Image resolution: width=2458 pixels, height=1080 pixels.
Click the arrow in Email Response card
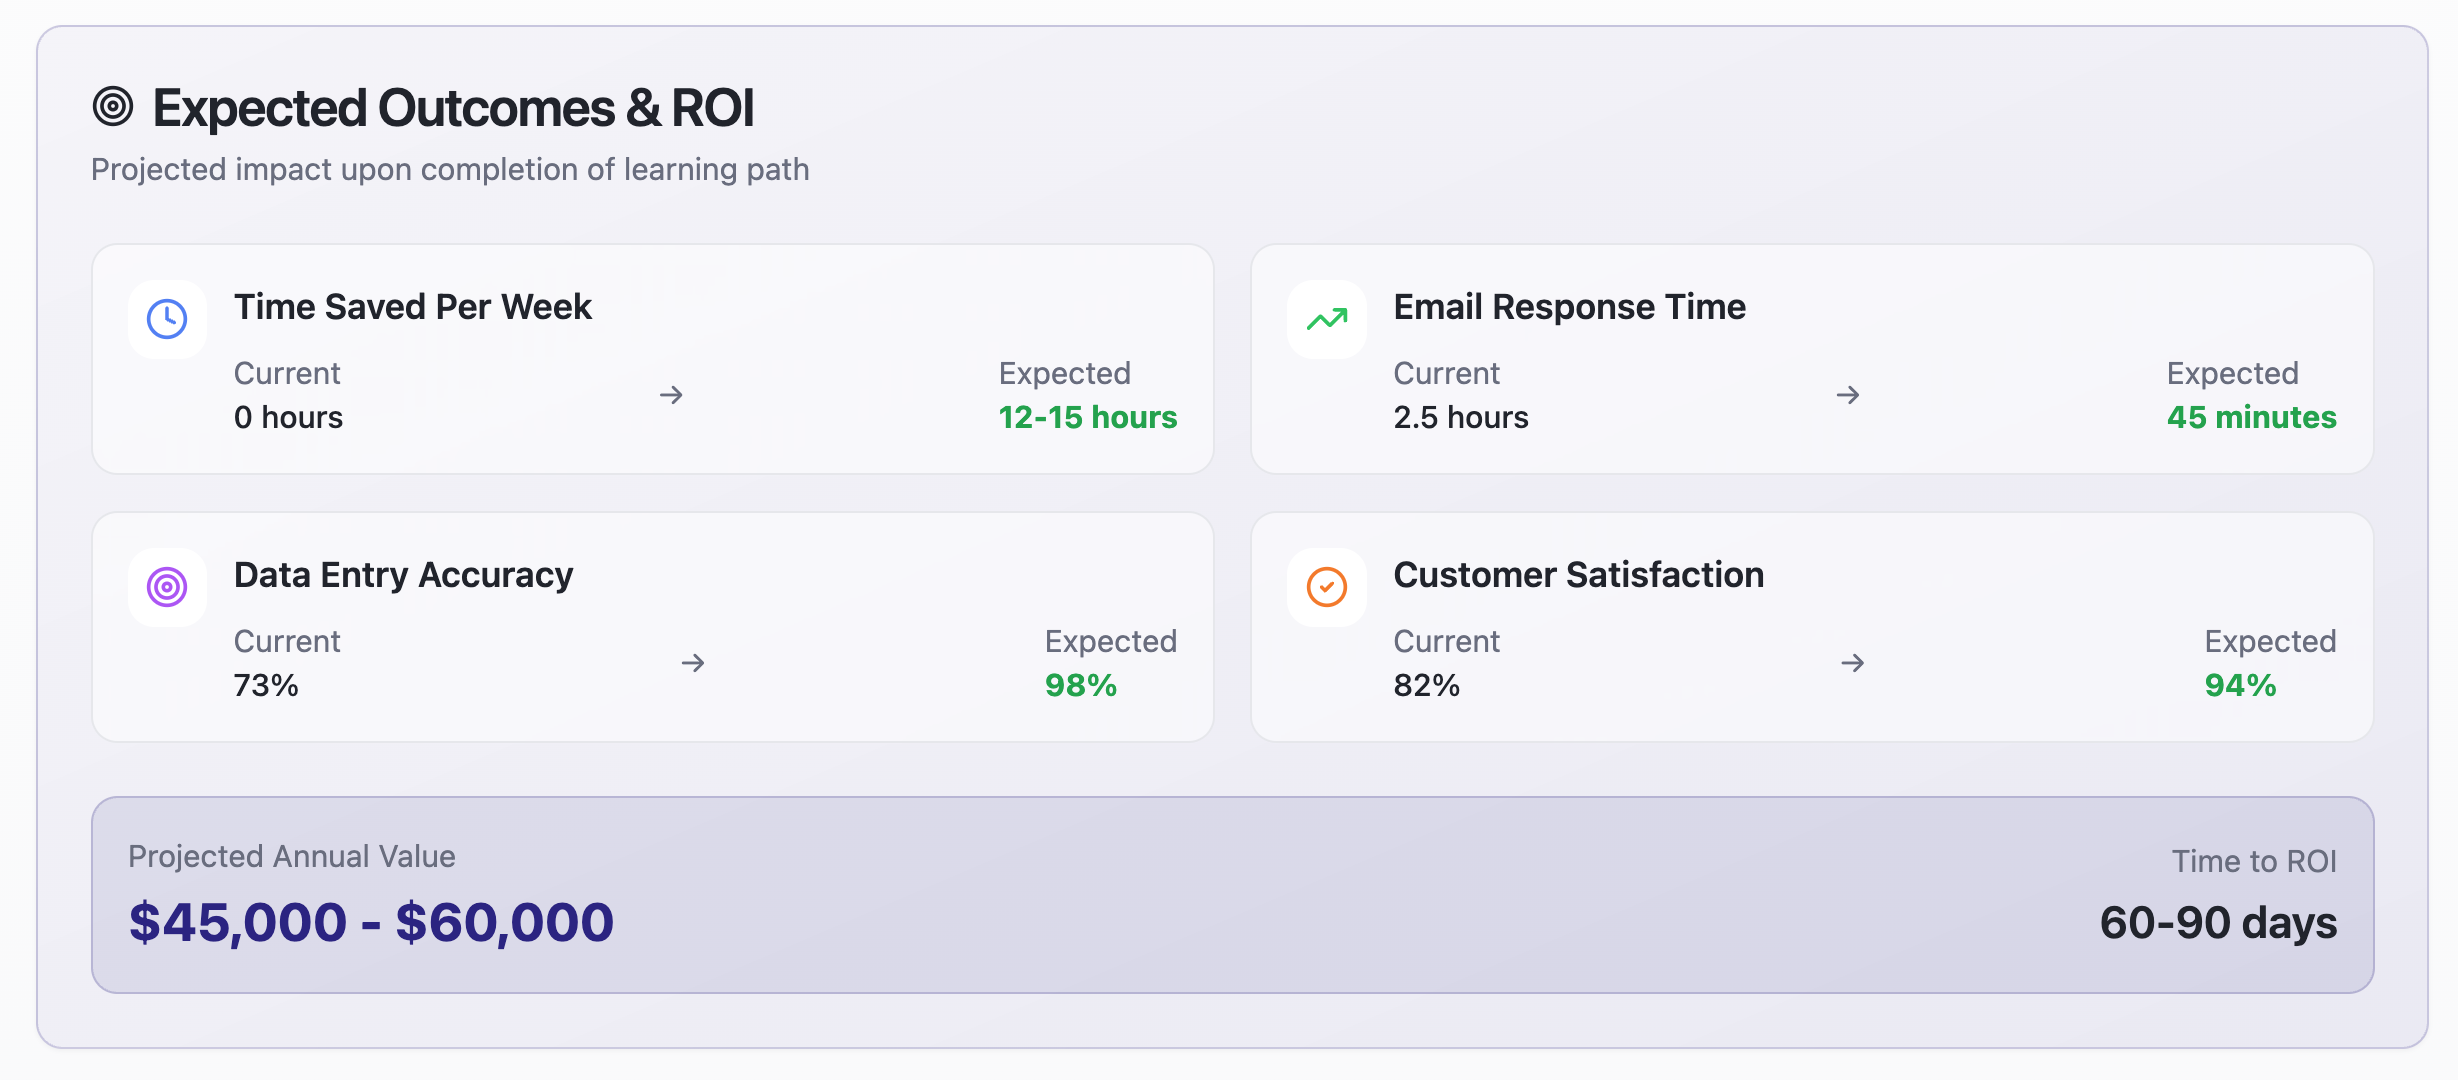click(x=1848, y=395)
